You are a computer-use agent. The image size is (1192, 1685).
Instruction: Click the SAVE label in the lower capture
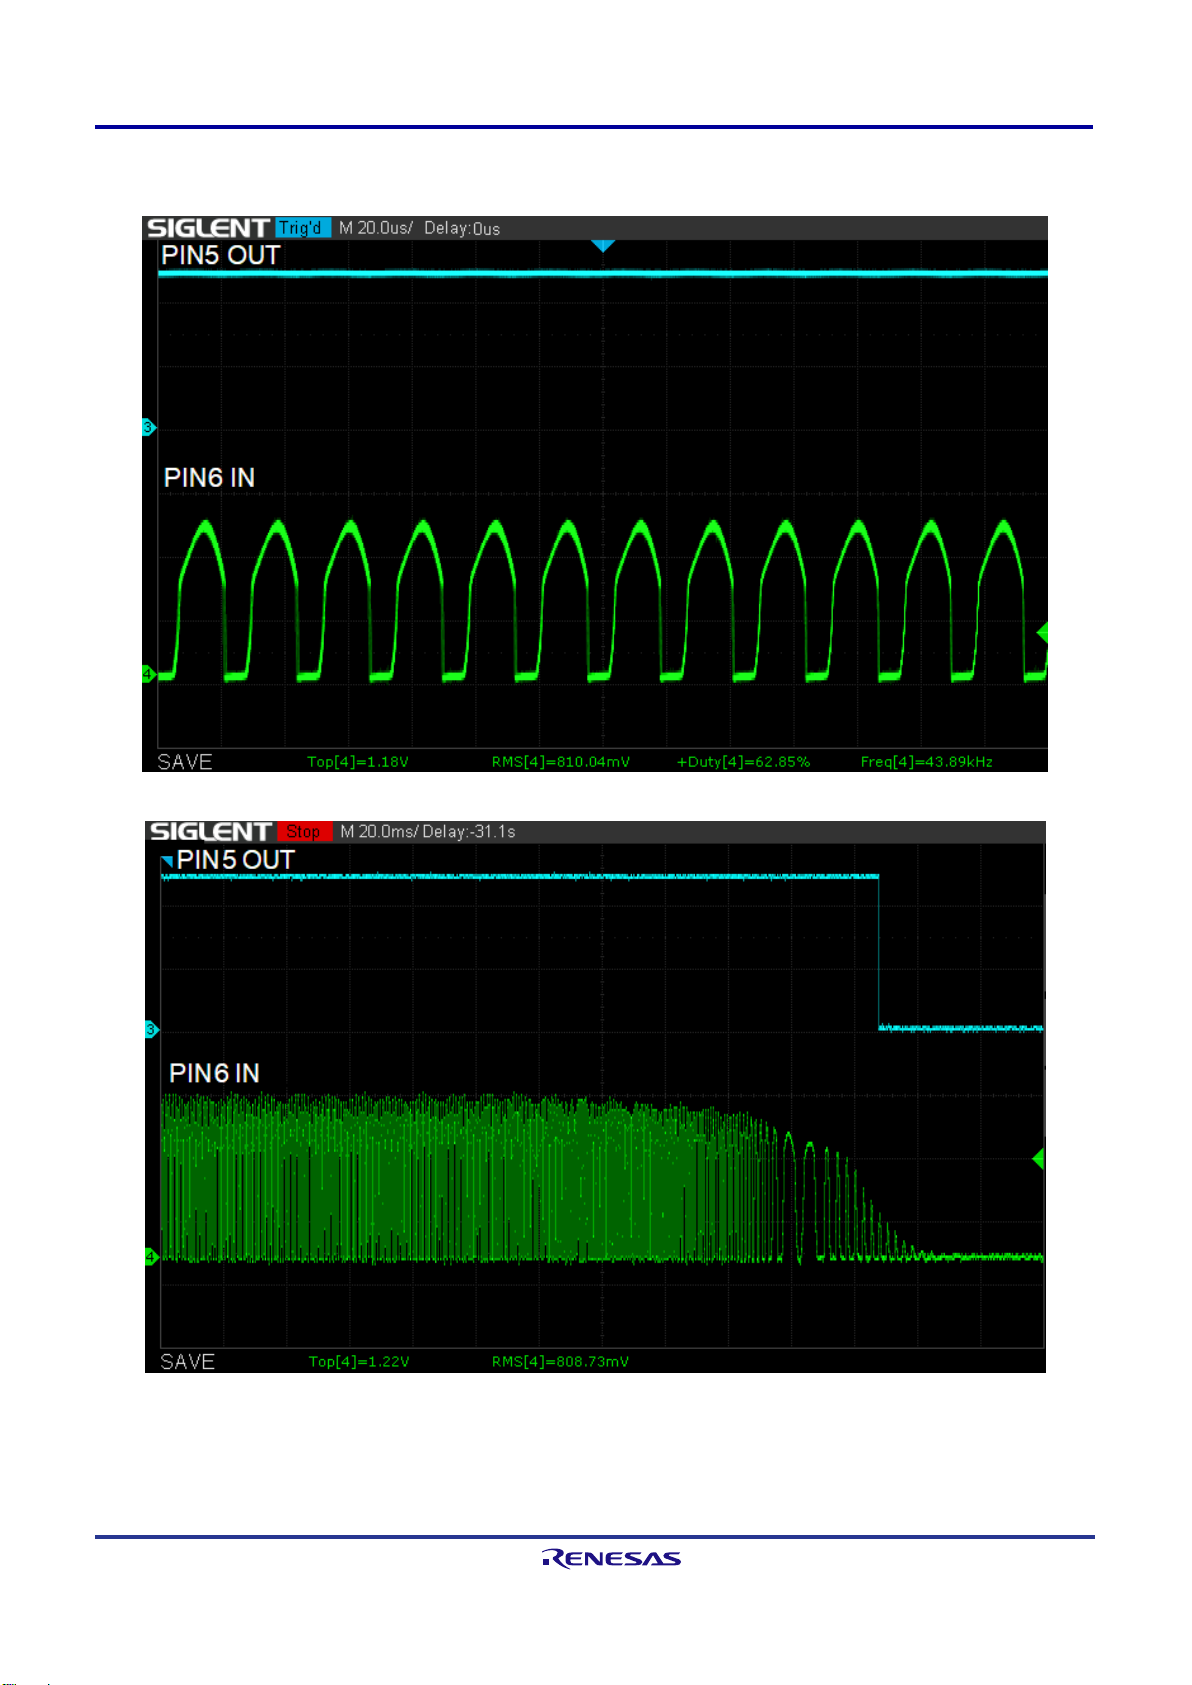pyautogui.click(x=188, y=1362)
